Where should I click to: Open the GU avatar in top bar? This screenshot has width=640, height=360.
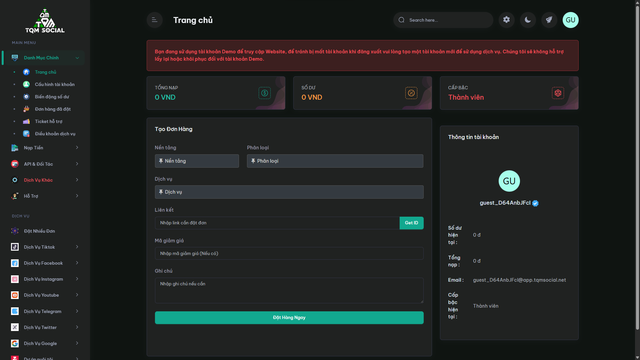click(x=570, y=20)
